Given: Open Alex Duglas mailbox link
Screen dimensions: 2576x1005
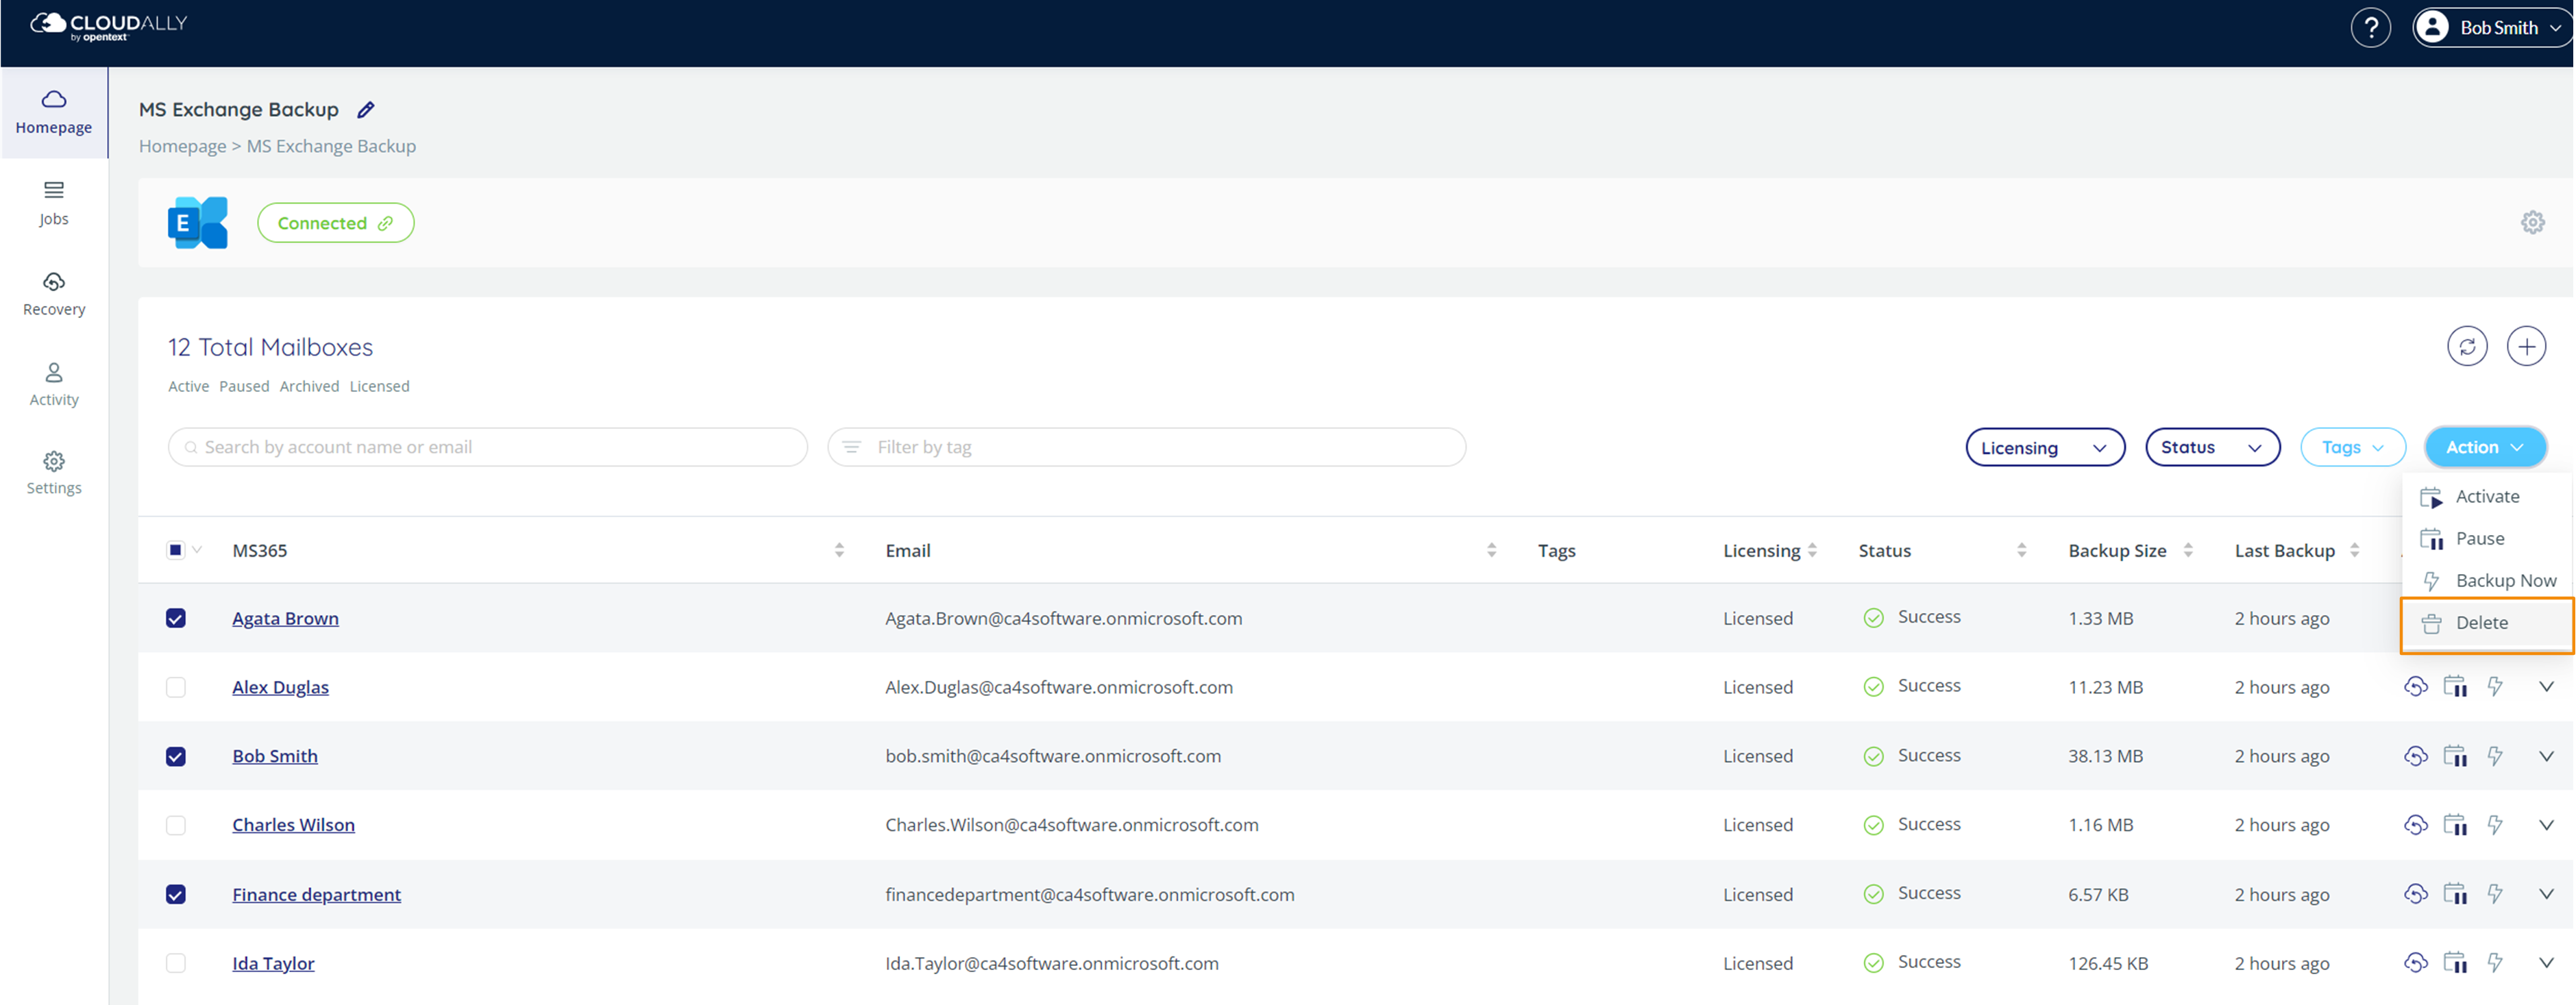Looking at the screenshot, I should pos(280,687).
